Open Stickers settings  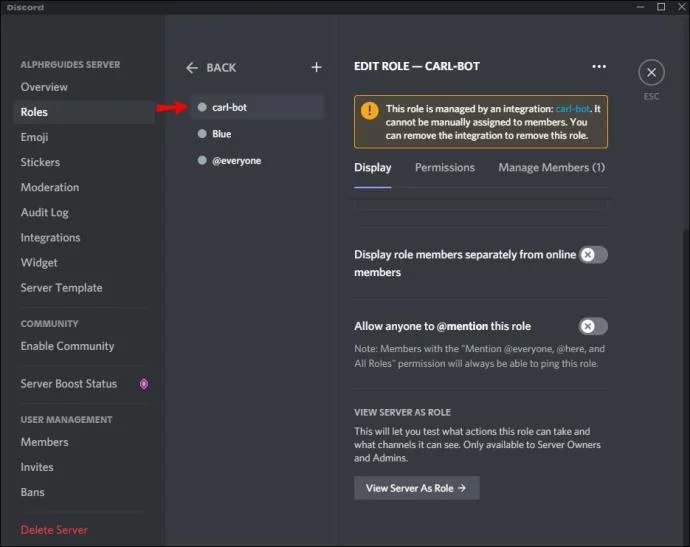[40, 162]
